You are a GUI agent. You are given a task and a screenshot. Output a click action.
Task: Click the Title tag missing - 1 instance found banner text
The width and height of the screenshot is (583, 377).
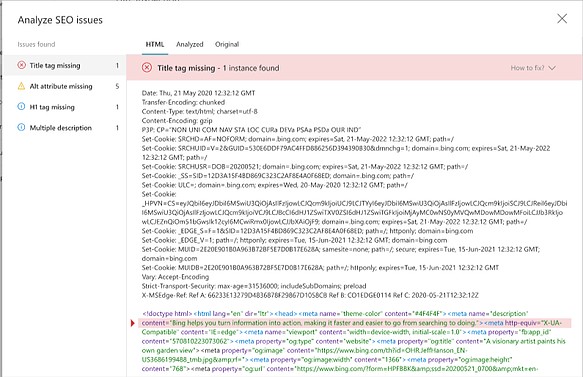218,68
